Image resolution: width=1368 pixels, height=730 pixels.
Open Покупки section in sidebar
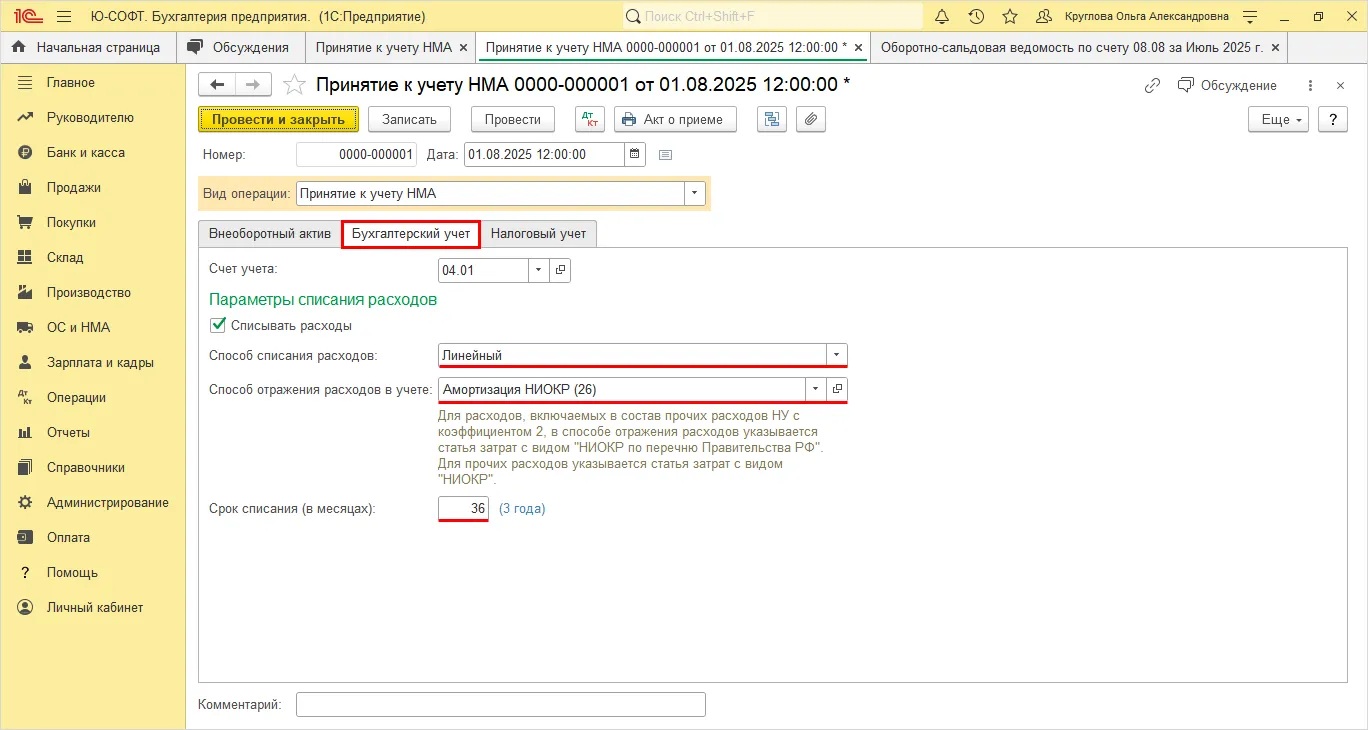71,222
